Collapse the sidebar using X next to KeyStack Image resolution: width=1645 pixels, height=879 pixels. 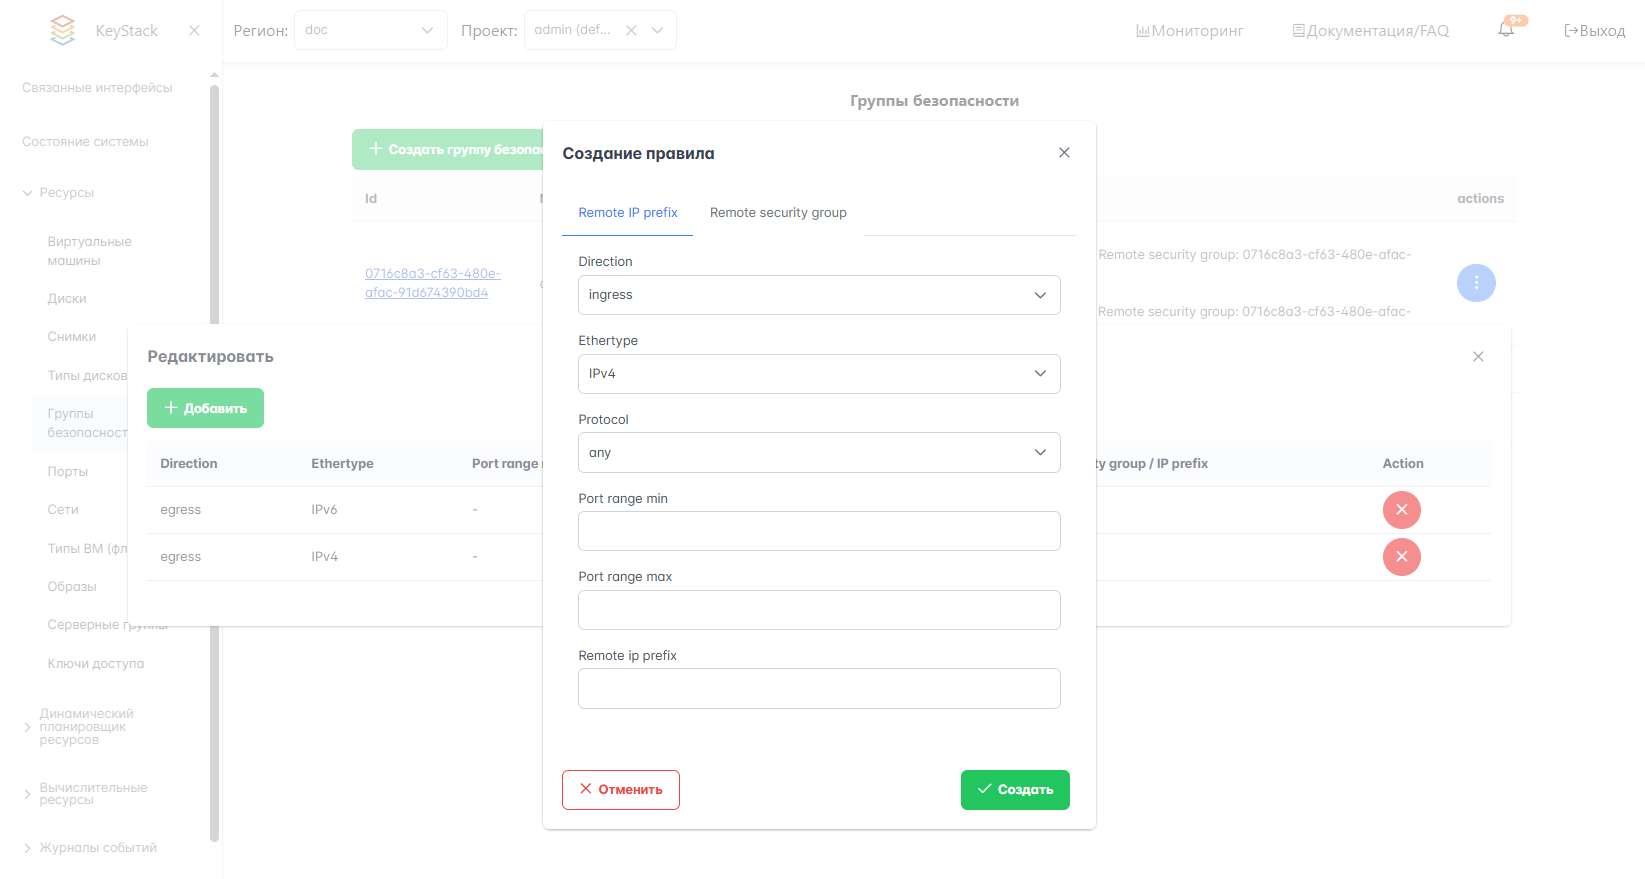pyautogui.click(x=194, y=31)
